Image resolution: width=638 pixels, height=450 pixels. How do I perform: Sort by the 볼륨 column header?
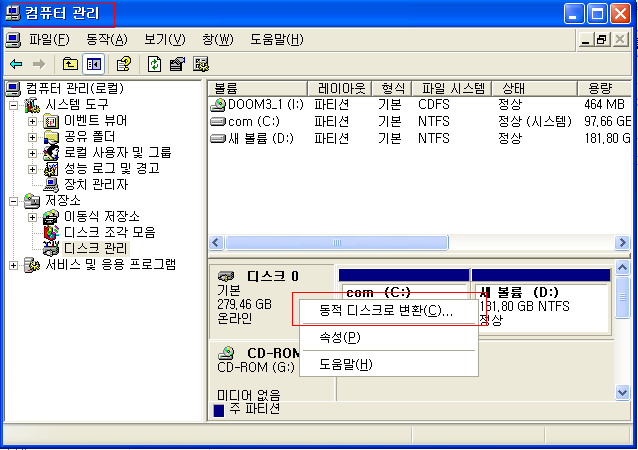[x=258, y=88]
